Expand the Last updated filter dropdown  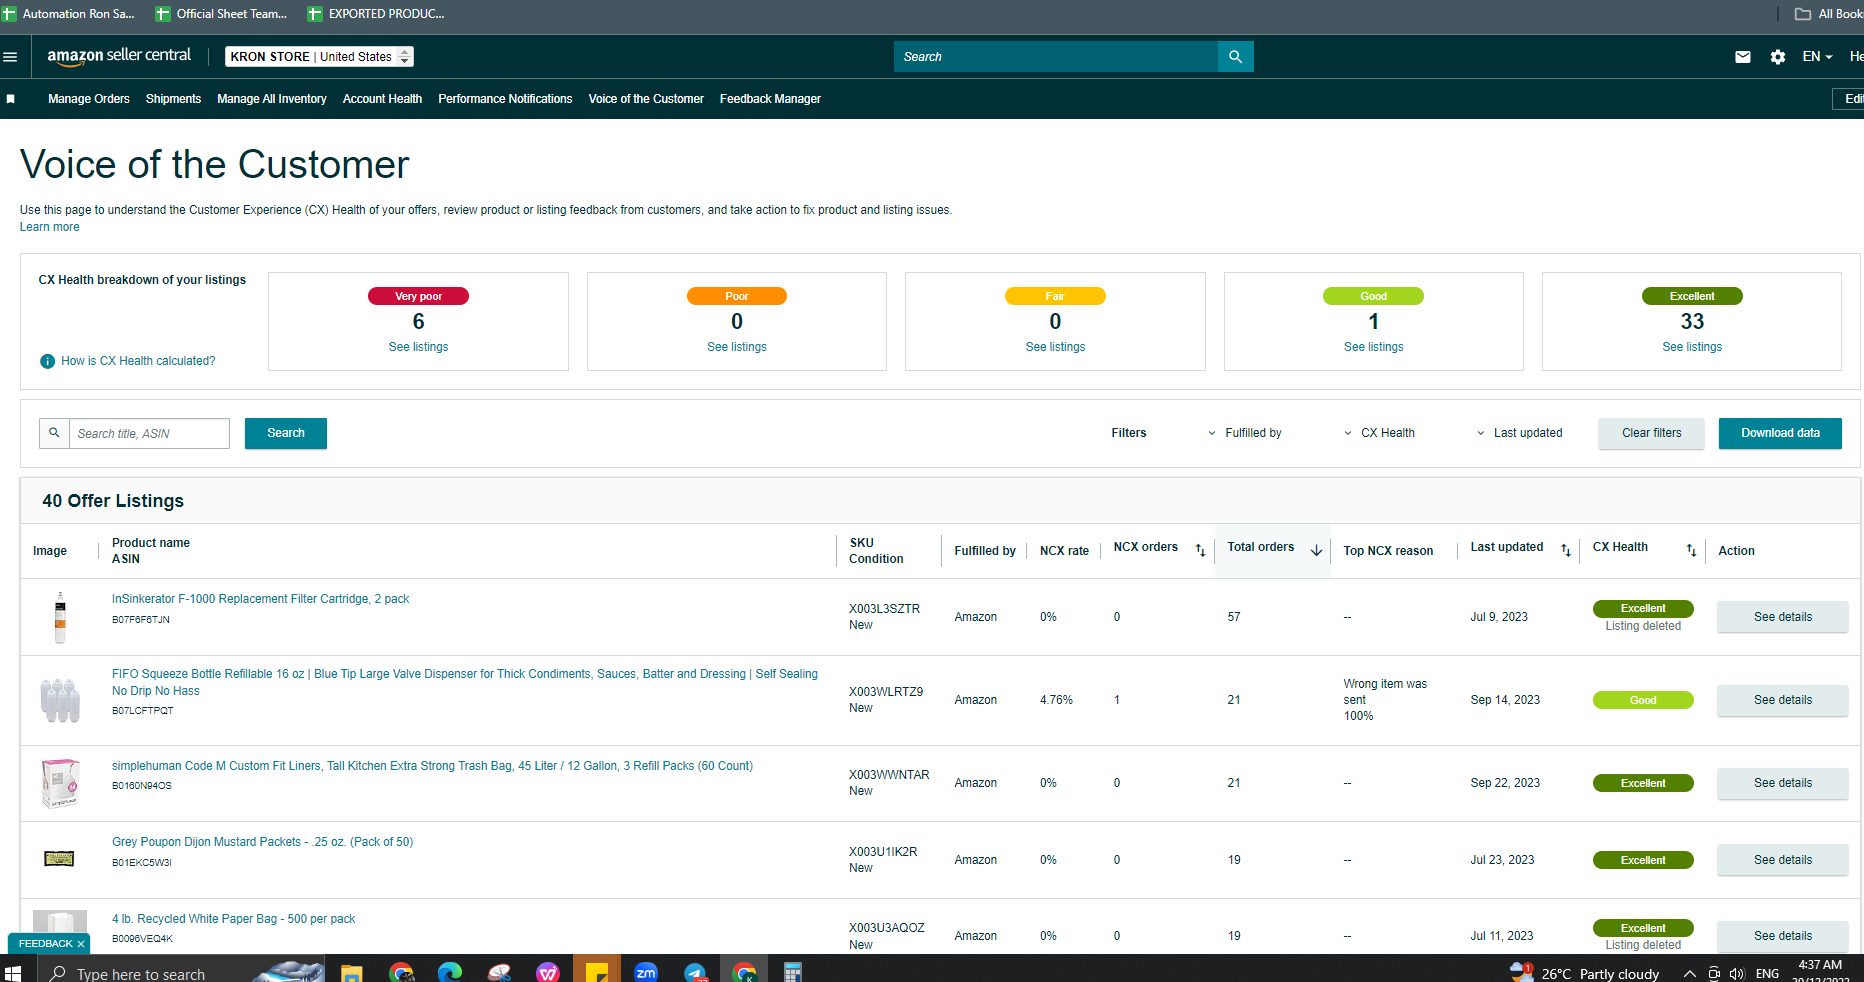tap(1519, 433)
